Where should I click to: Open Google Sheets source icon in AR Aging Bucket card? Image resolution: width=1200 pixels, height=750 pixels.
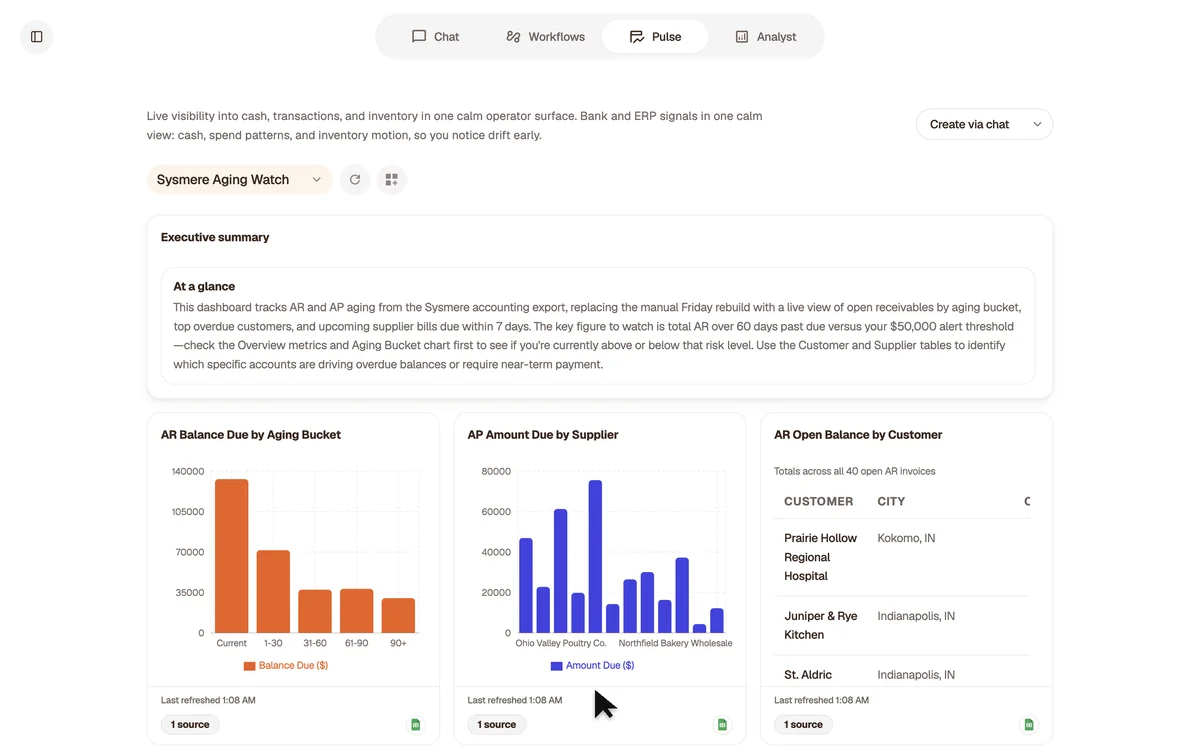[416, 724]
